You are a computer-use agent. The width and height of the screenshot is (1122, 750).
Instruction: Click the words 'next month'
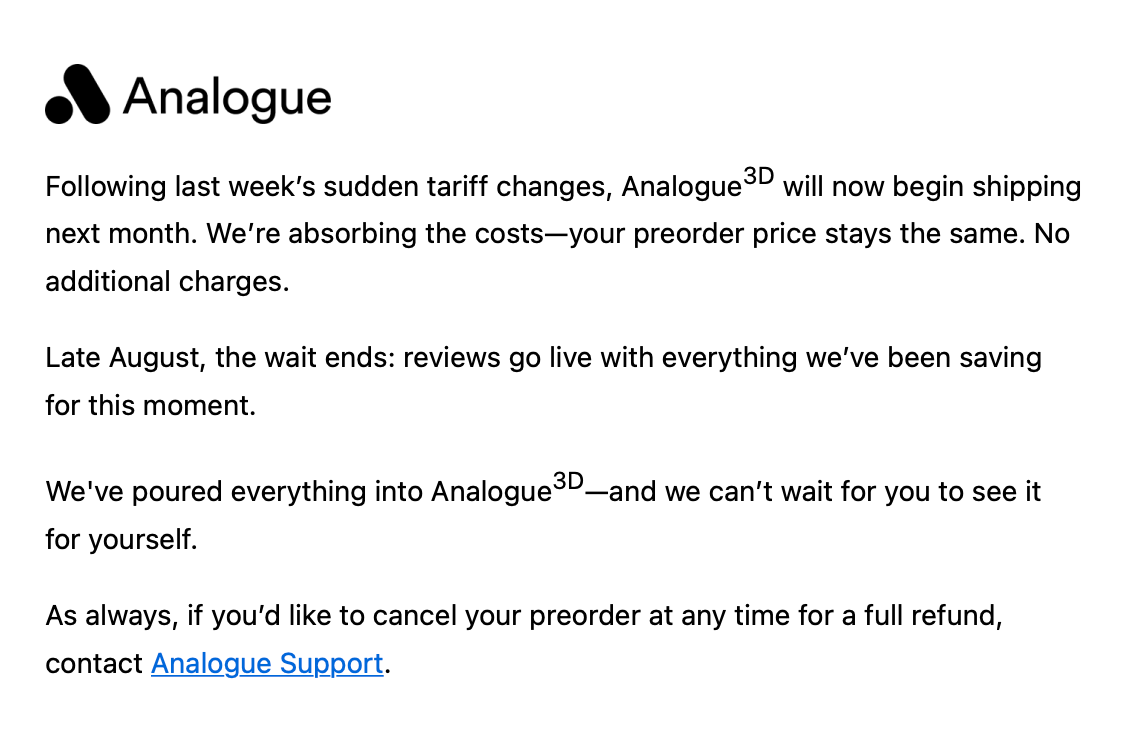(119, 234)
